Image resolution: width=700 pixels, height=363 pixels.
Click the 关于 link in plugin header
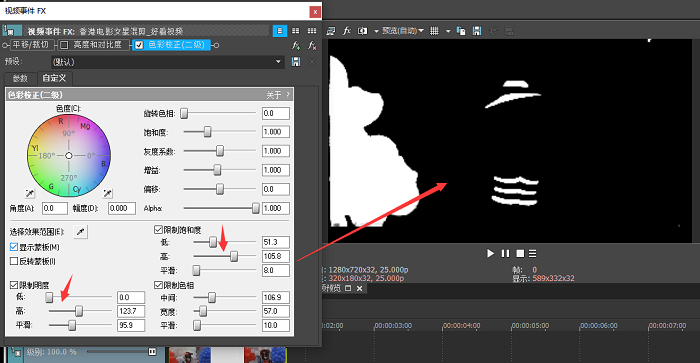274,95
